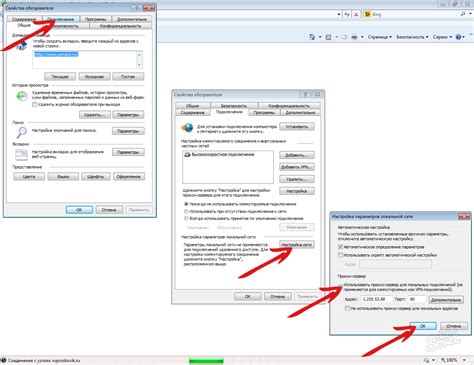Click the Feeds icon in the command bar

pos(328,37)
